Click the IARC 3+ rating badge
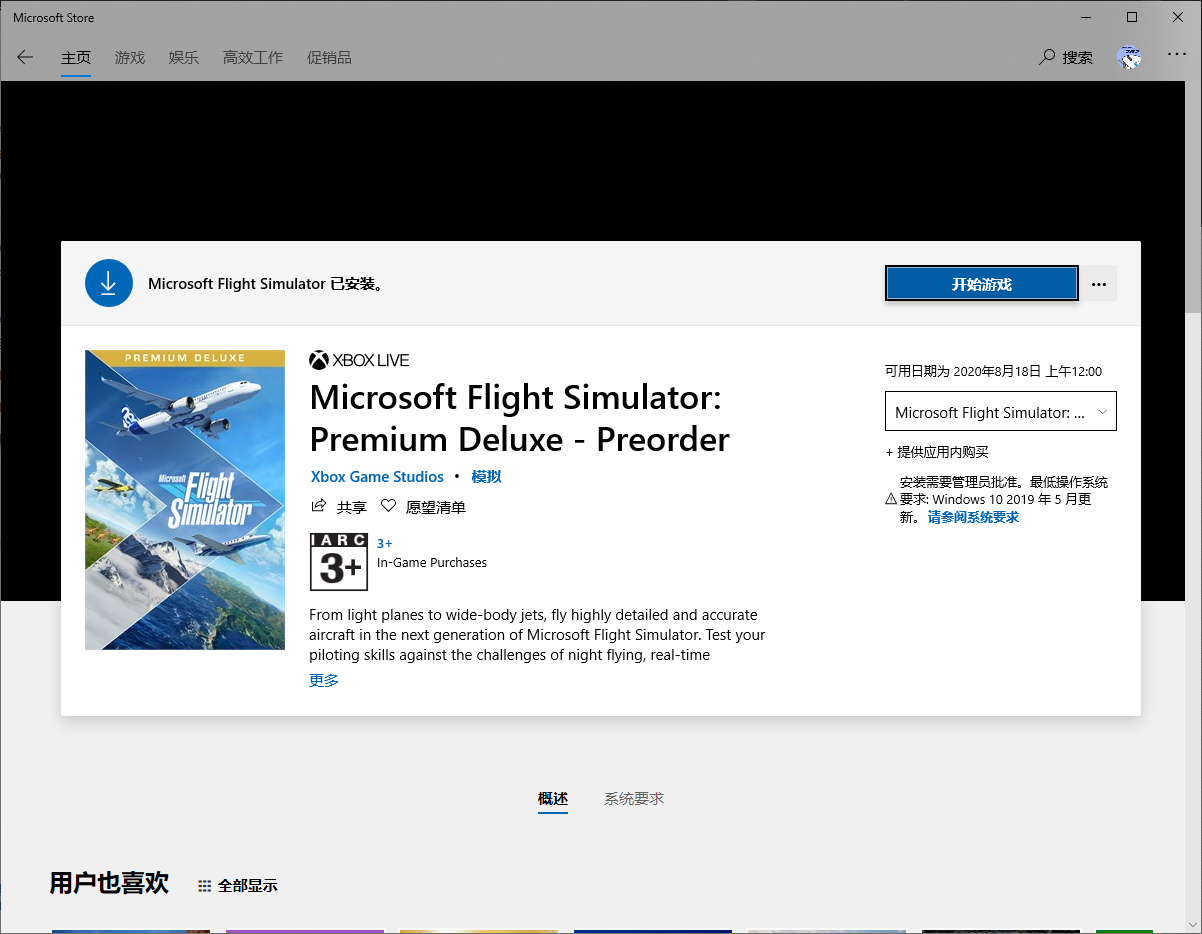1202x934 pixels. 340,561
